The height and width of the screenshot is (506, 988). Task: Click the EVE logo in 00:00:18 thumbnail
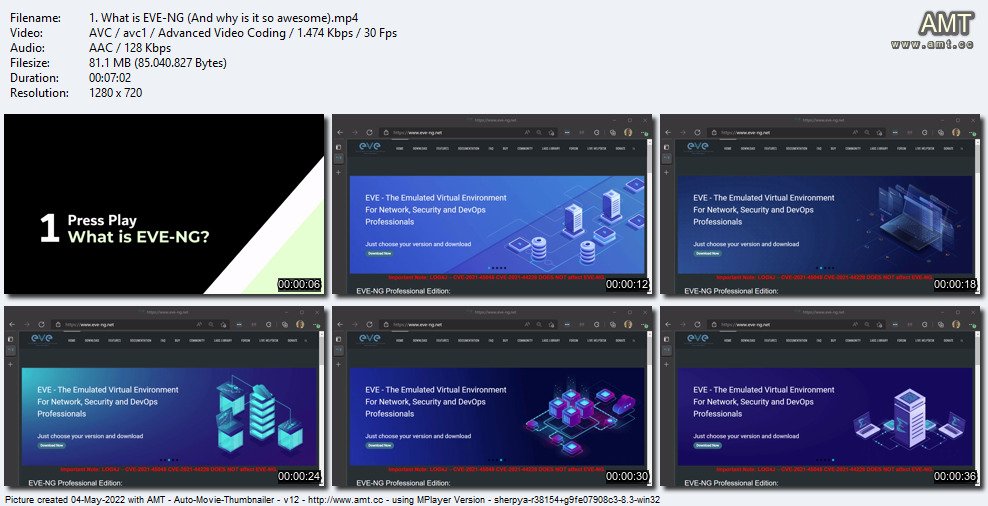click(x=698, y=147)
